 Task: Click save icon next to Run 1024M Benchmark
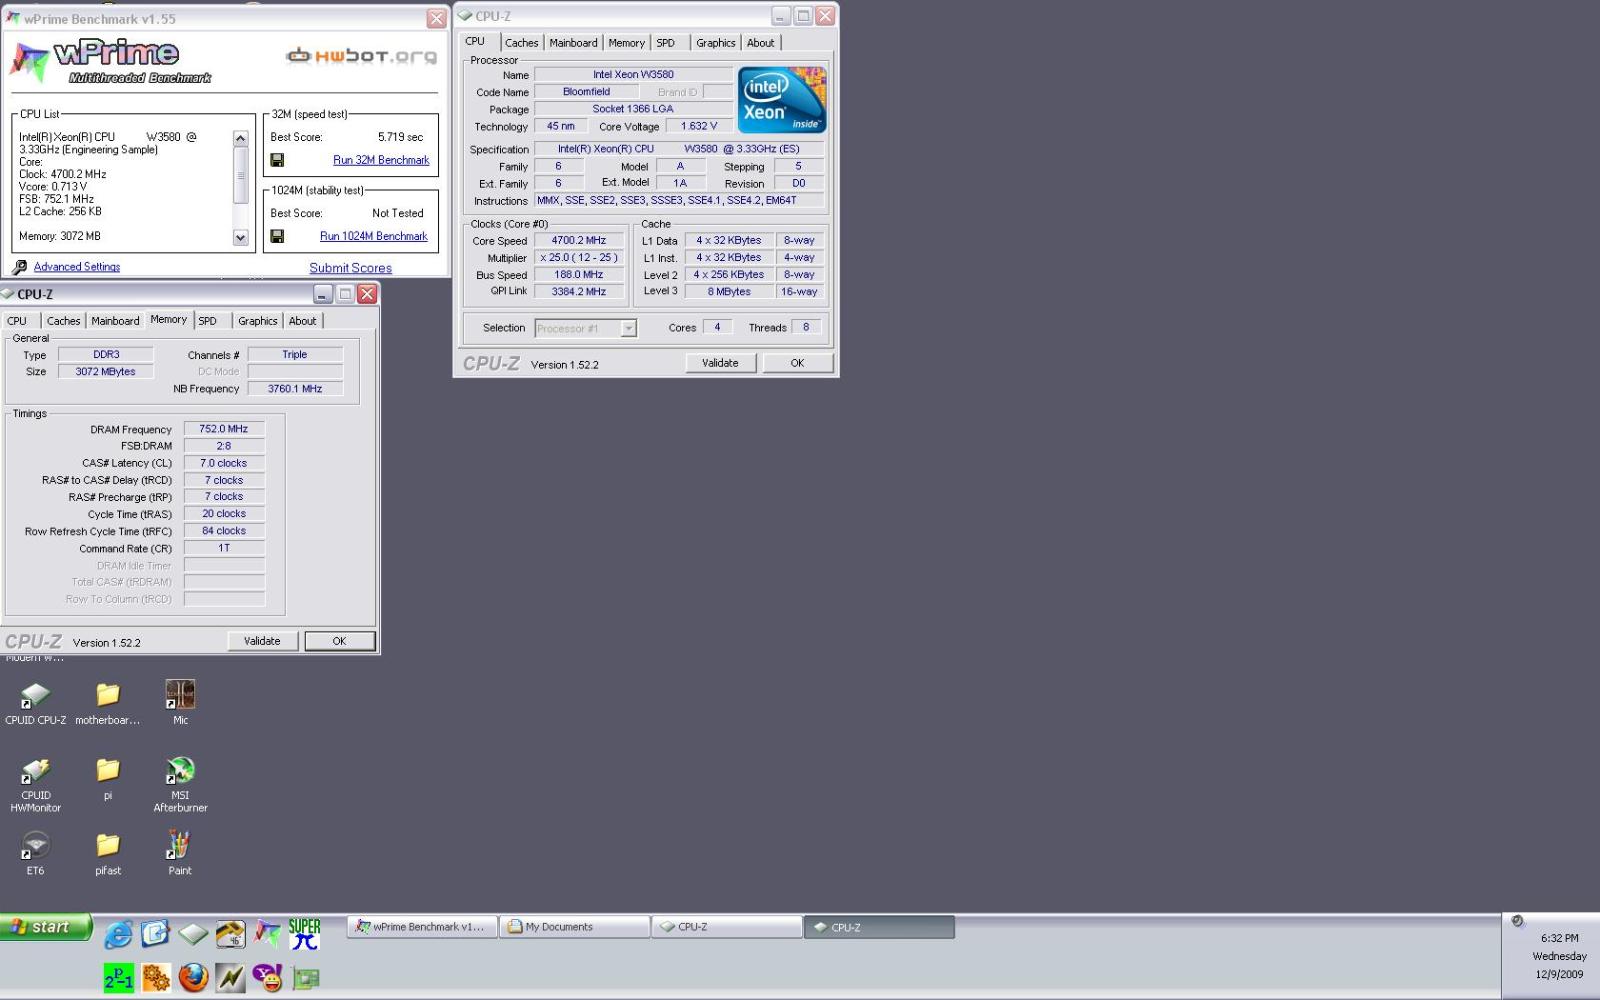[x=277, y=236]
